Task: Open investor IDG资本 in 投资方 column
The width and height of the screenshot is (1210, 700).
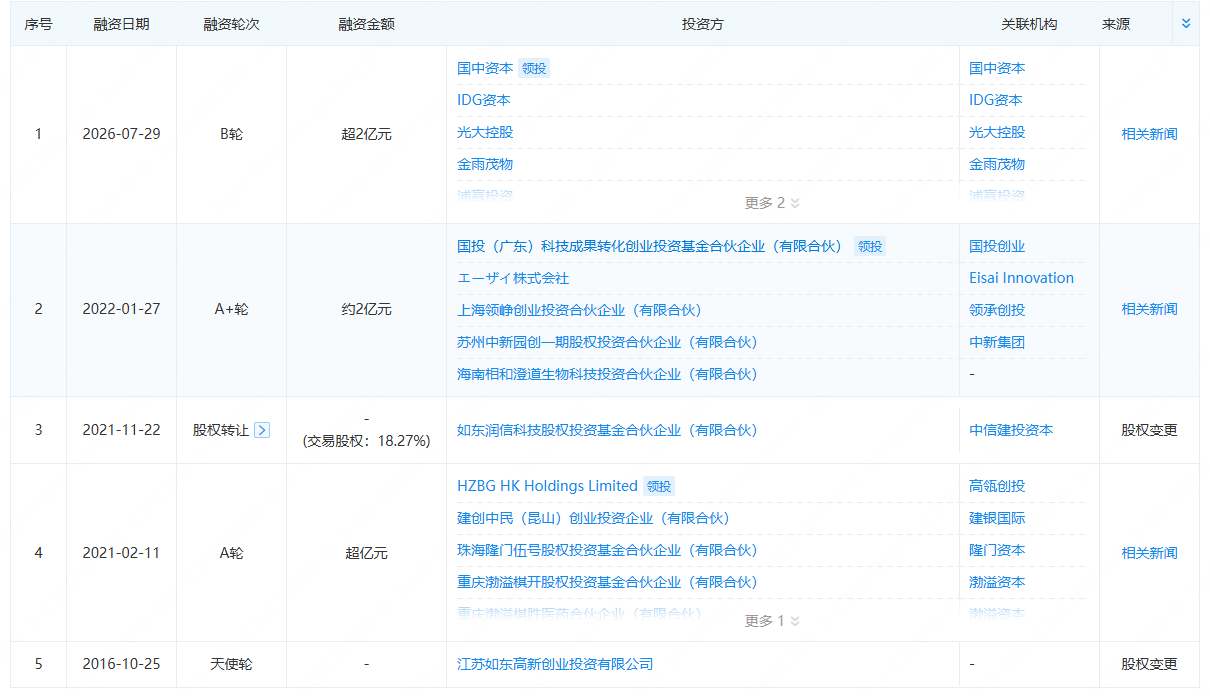Action: point(484,100)
